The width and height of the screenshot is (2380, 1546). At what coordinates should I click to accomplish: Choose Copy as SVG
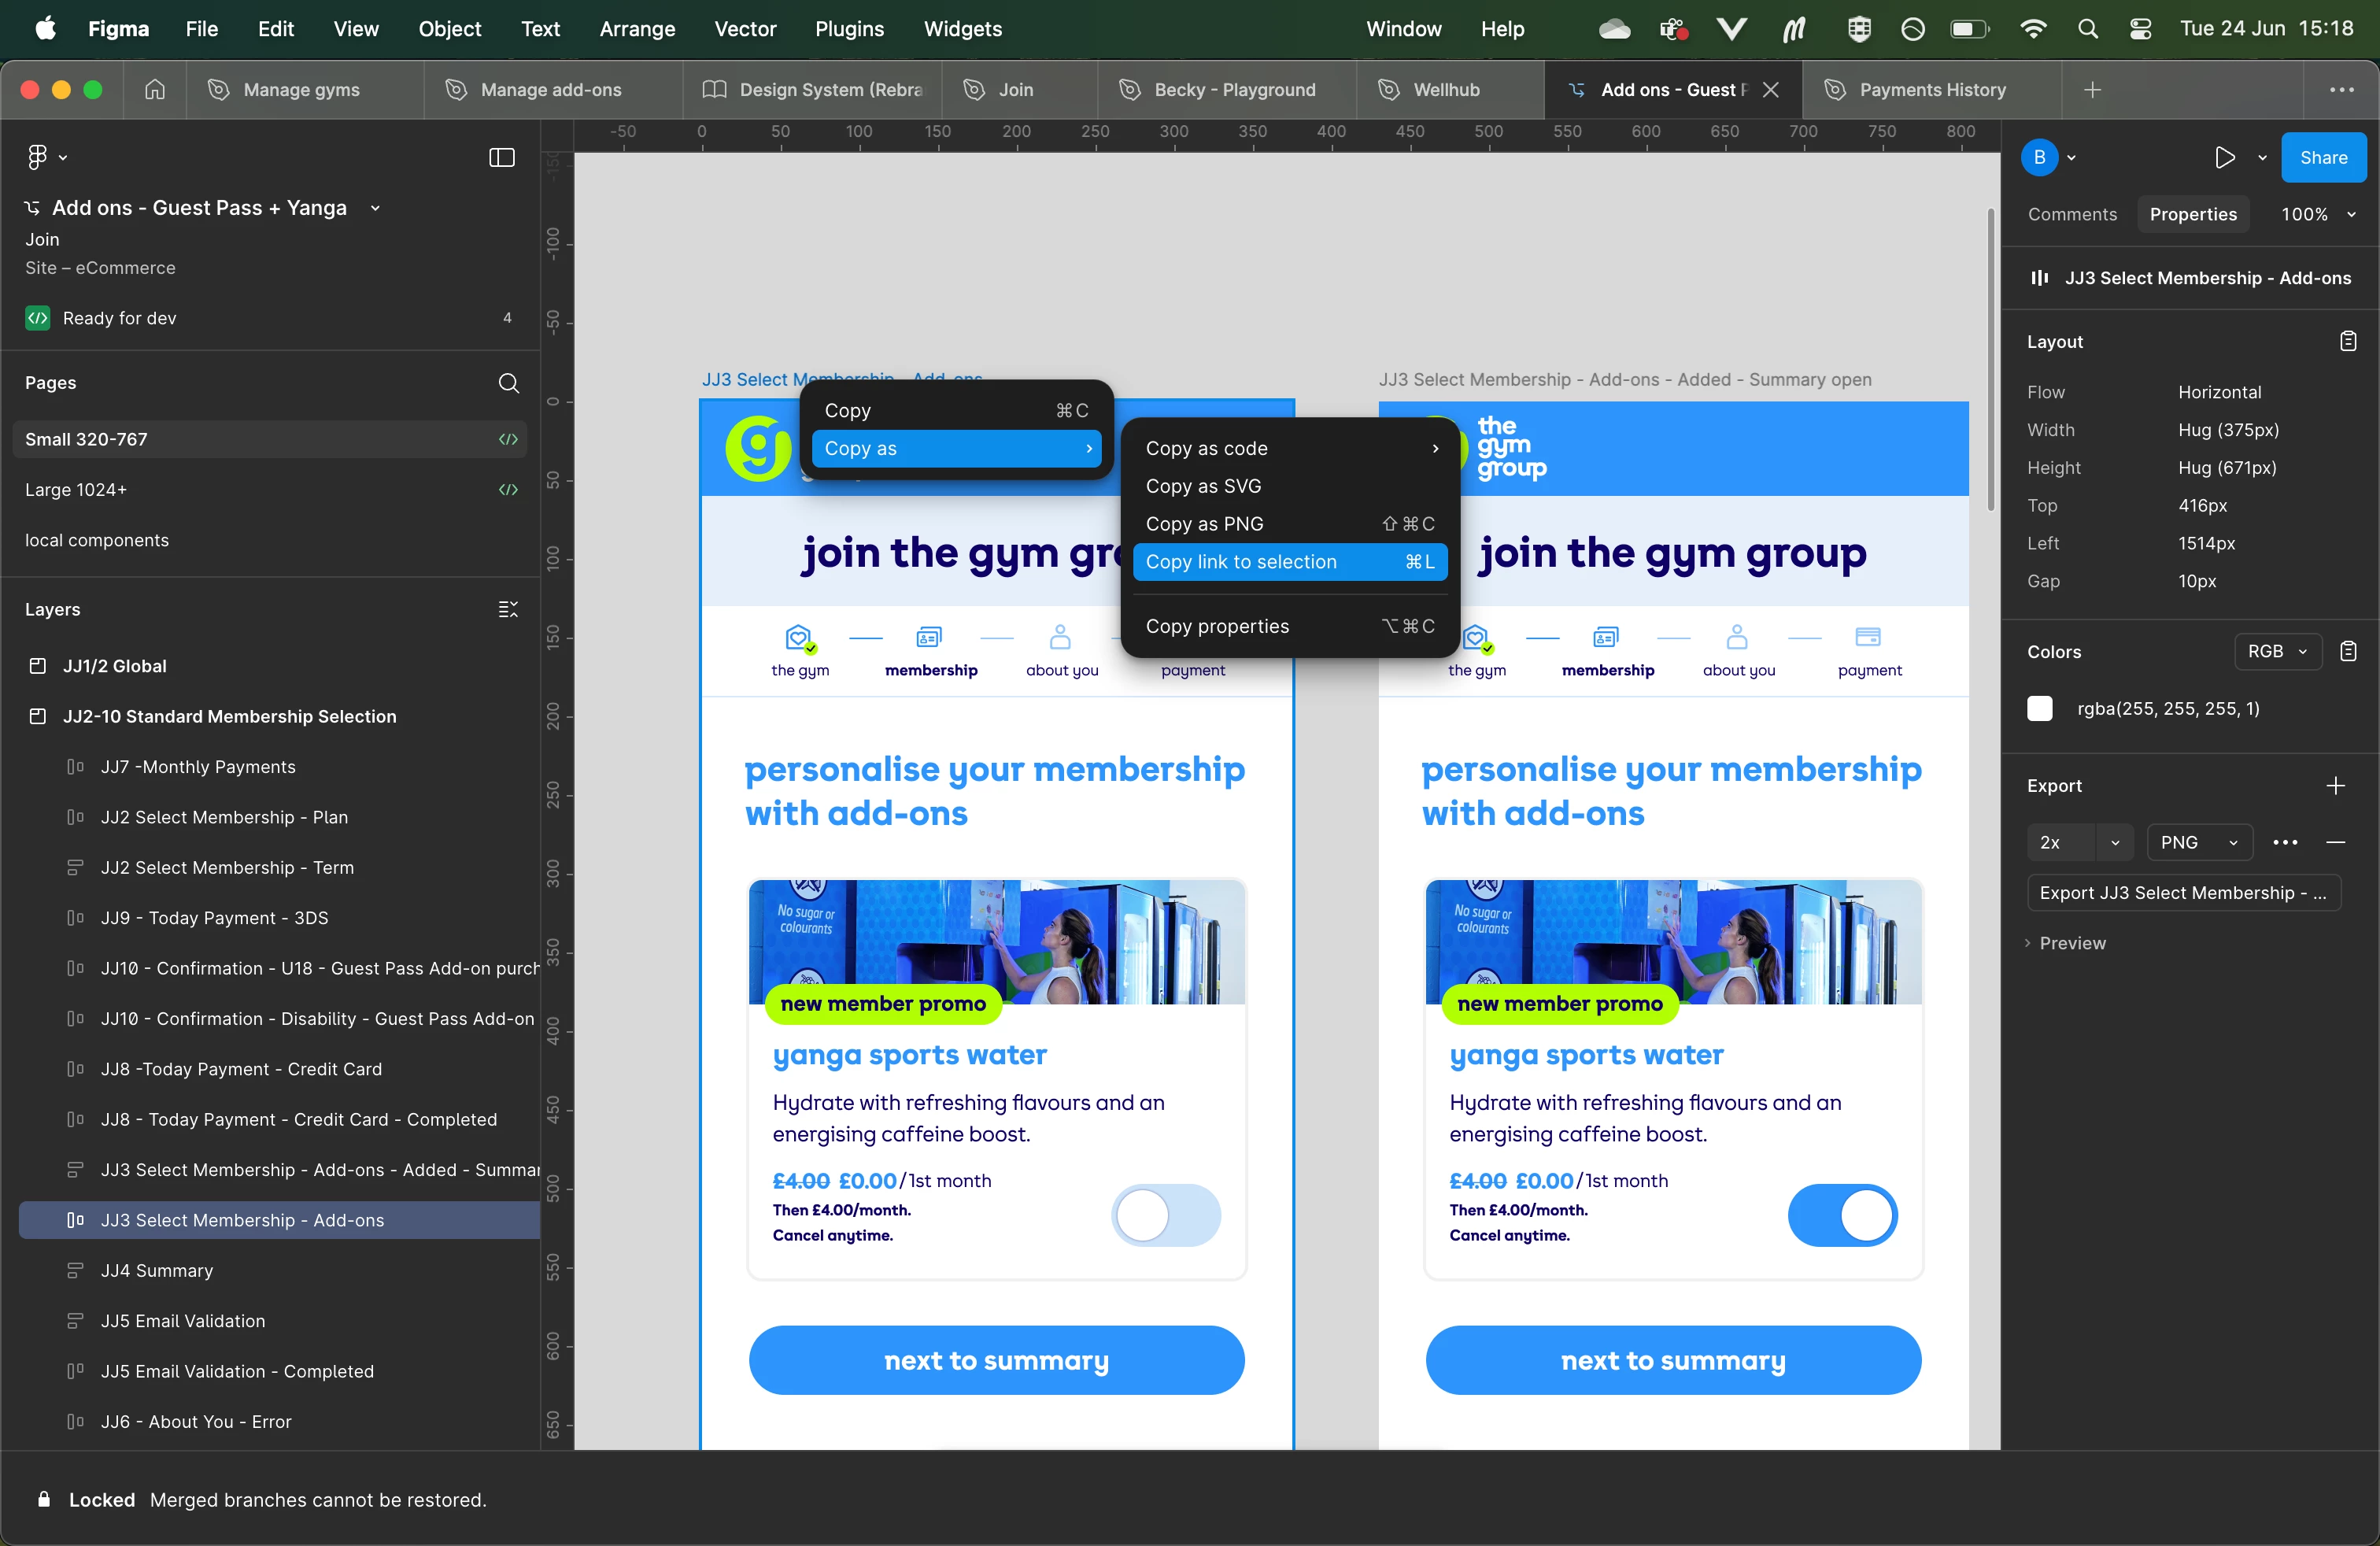coord(1290,486)
